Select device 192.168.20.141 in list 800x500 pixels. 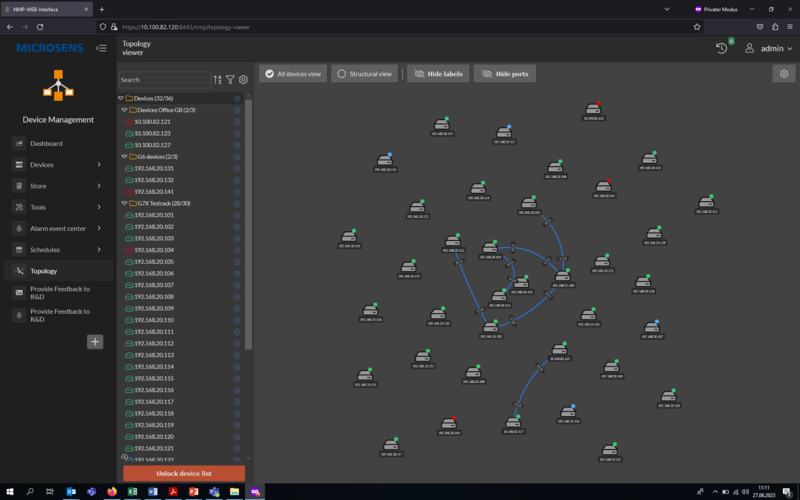[154, 191]
